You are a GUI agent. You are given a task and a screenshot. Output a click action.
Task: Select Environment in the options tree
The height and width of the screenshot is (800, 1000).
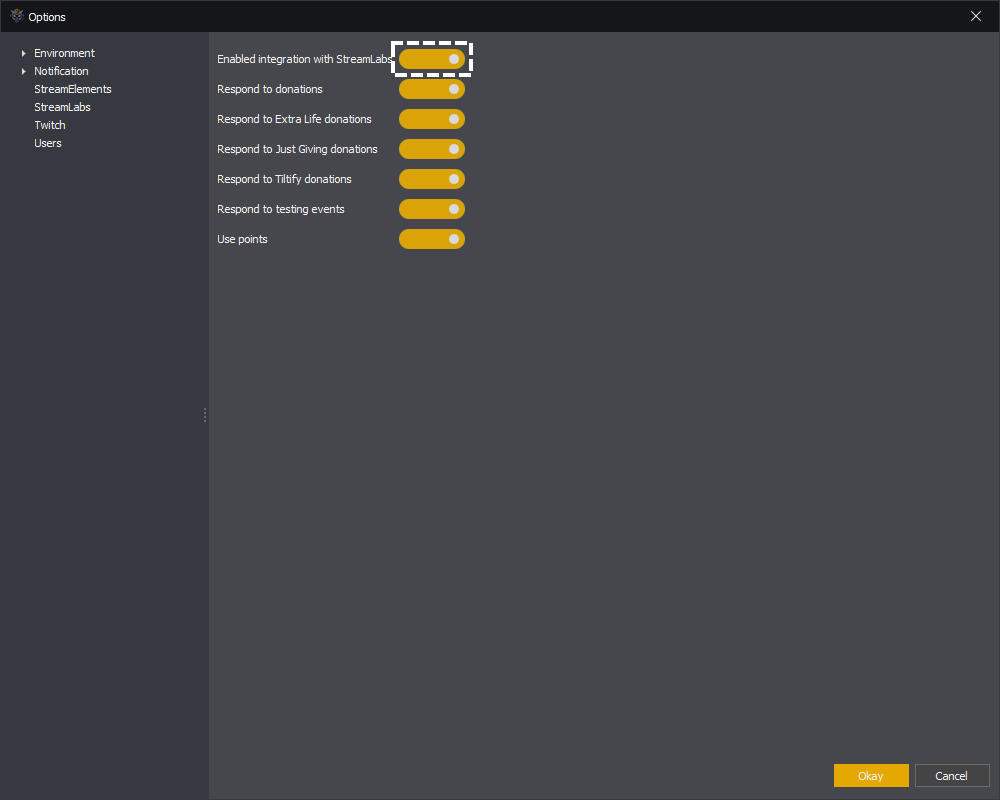pos(64,53)
